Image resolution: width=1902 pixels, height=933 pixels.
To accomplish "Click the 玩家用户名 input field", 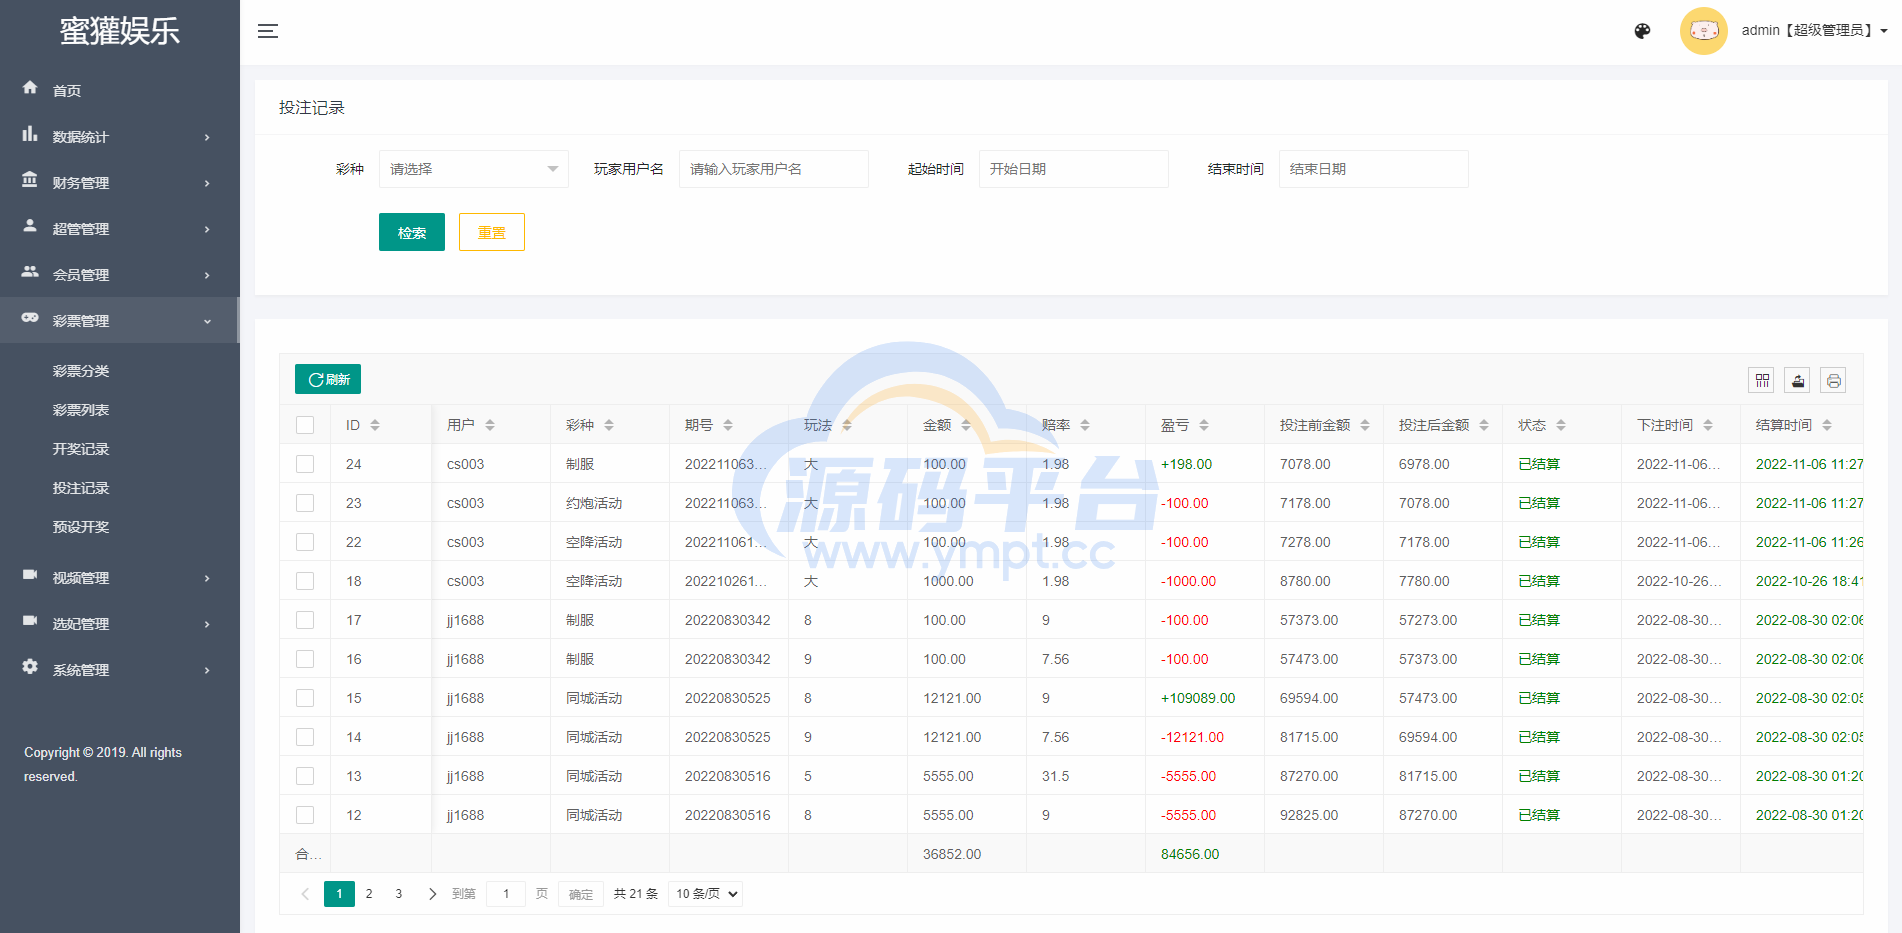I will (774, 169).
